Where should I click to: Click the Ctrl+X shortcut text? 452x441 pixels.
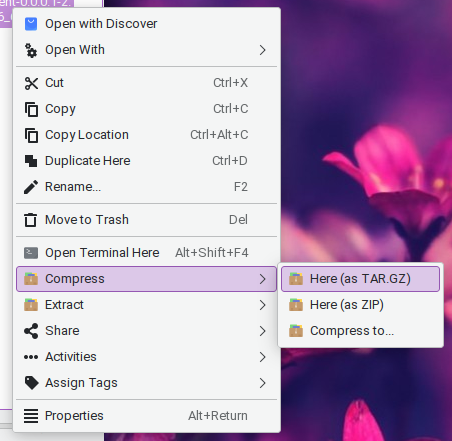(x=231, y=83)
